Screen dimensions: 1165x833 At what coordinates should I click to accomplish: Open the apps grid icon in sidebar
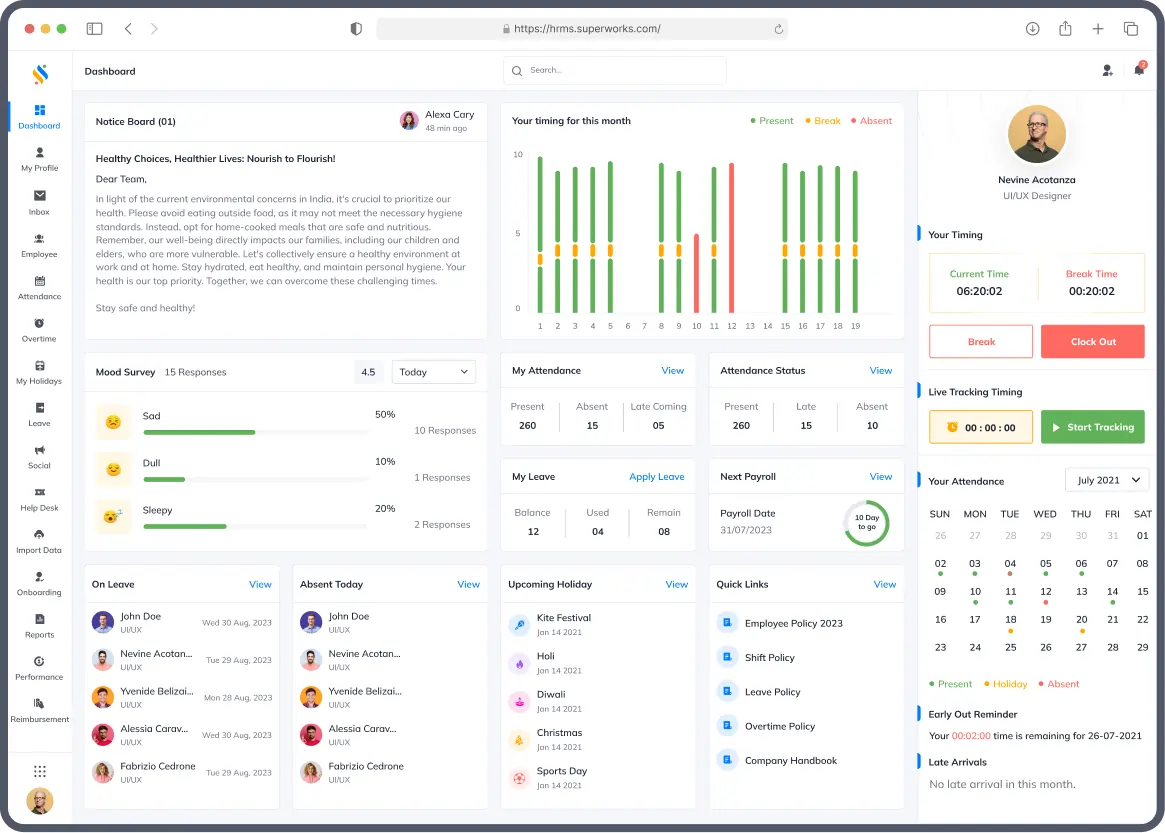click(40, 771)
